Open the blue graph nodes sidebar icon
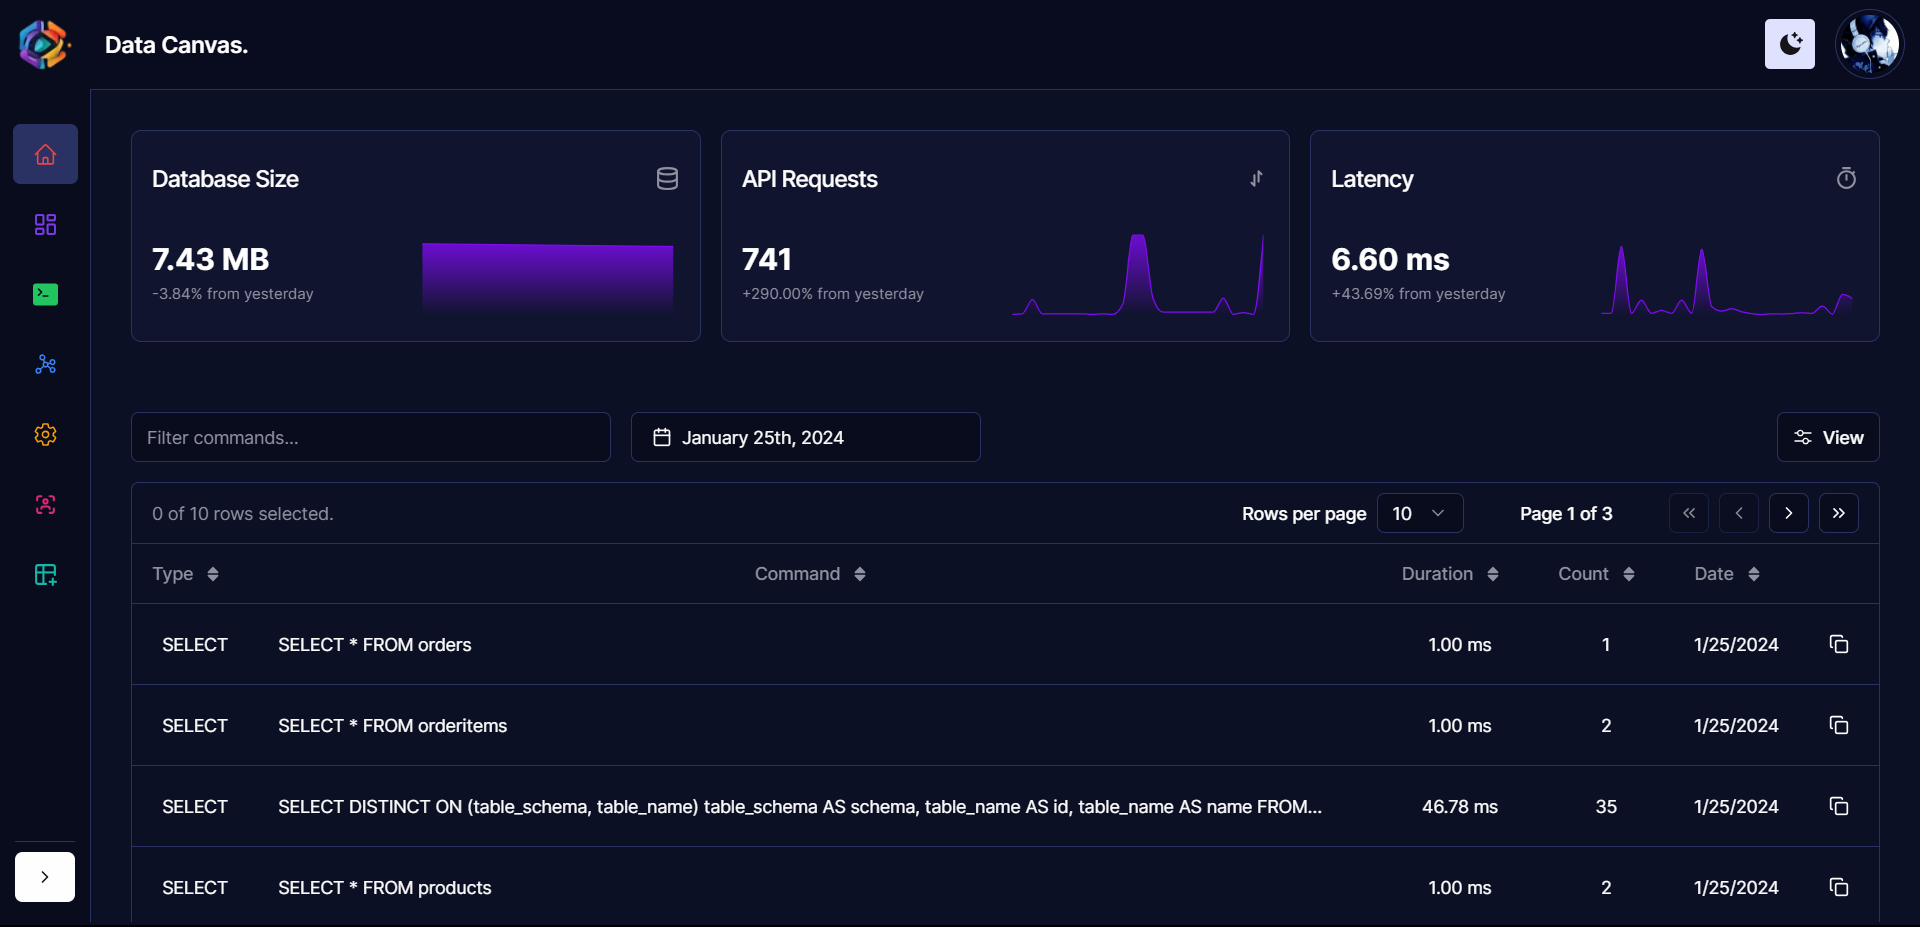Viewport: 1920px width, 927px height. tap(45, 364)
